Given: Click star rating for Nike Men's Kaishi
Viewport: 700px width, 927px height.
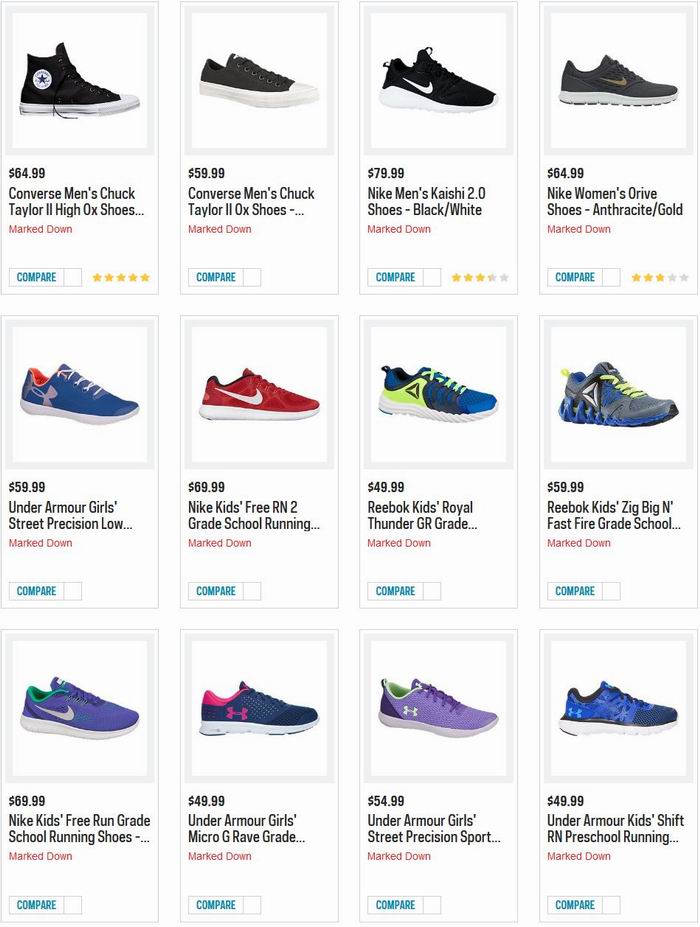Looking at the screenshot, I should 480,277.
